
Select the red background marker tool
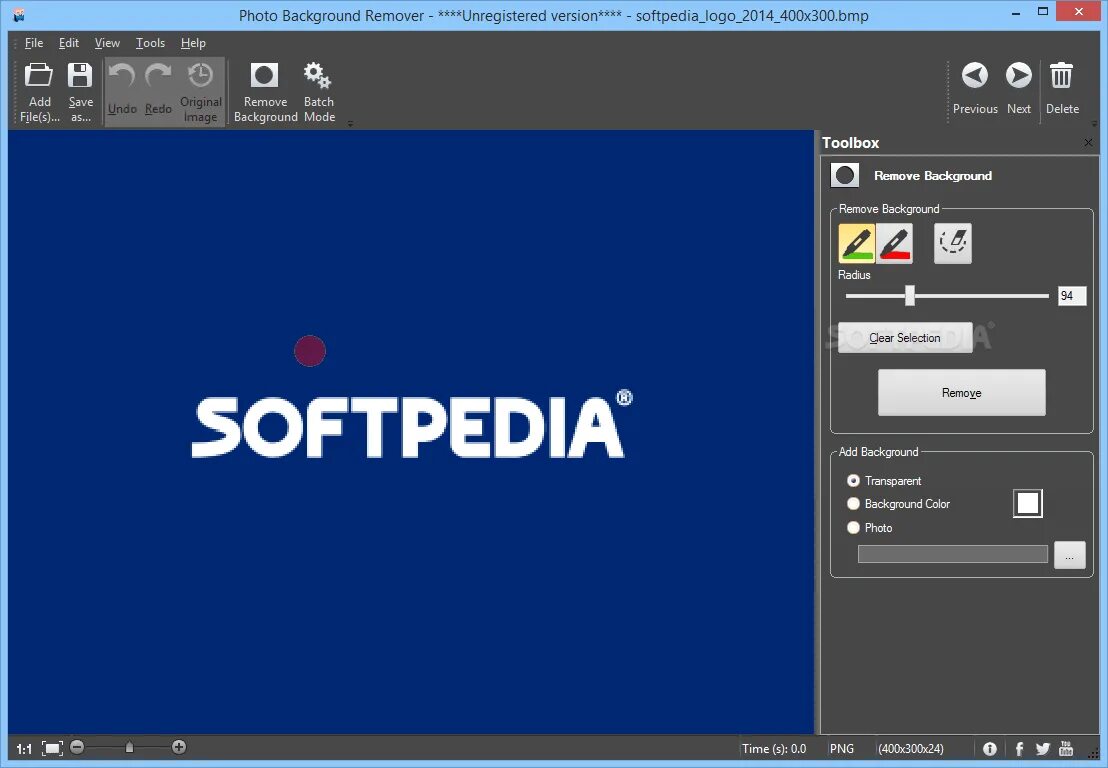[x=895, y=243]
